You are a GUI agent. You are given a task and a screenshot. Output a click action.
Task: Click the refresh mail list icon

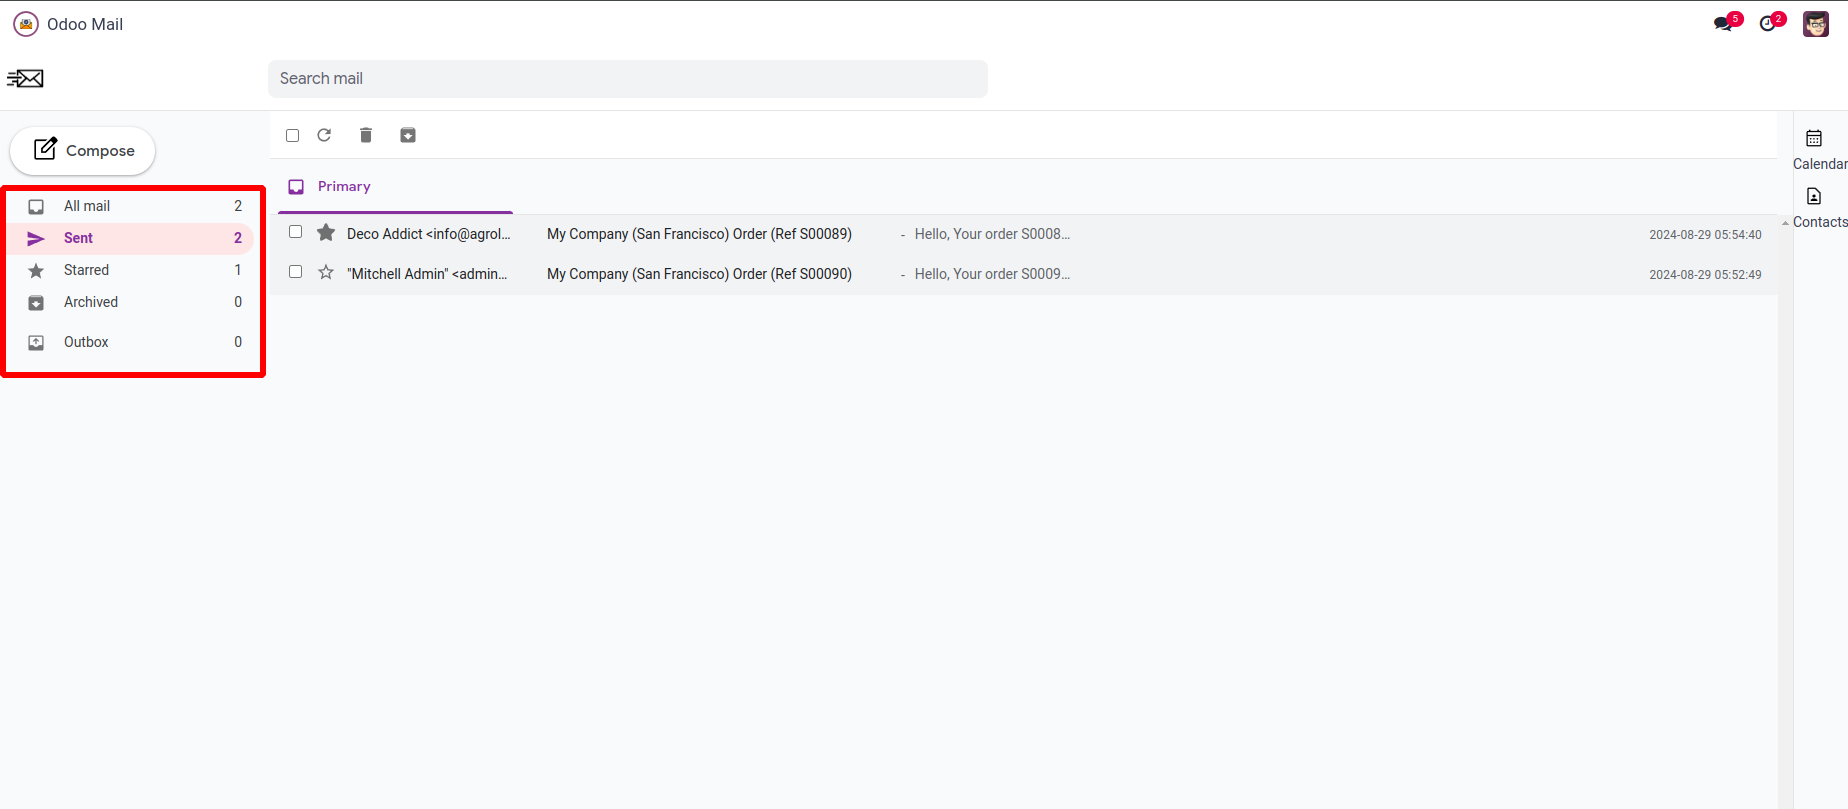[324, 135]
